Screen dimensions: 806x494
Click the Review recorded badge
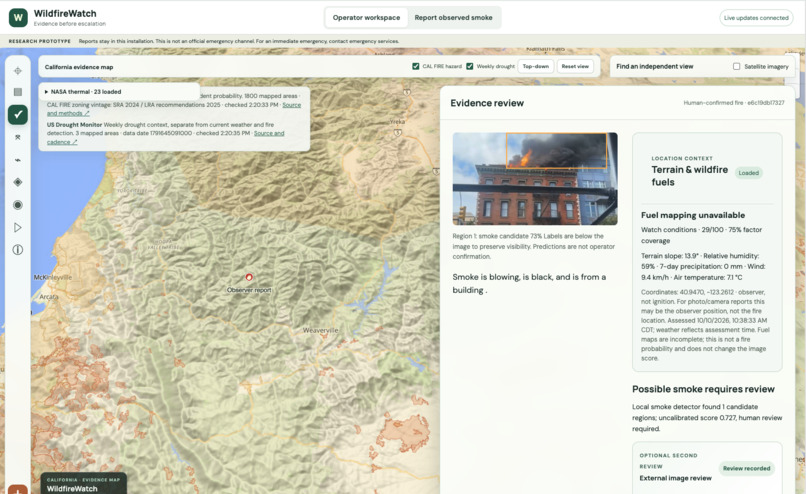pos(746,468)
